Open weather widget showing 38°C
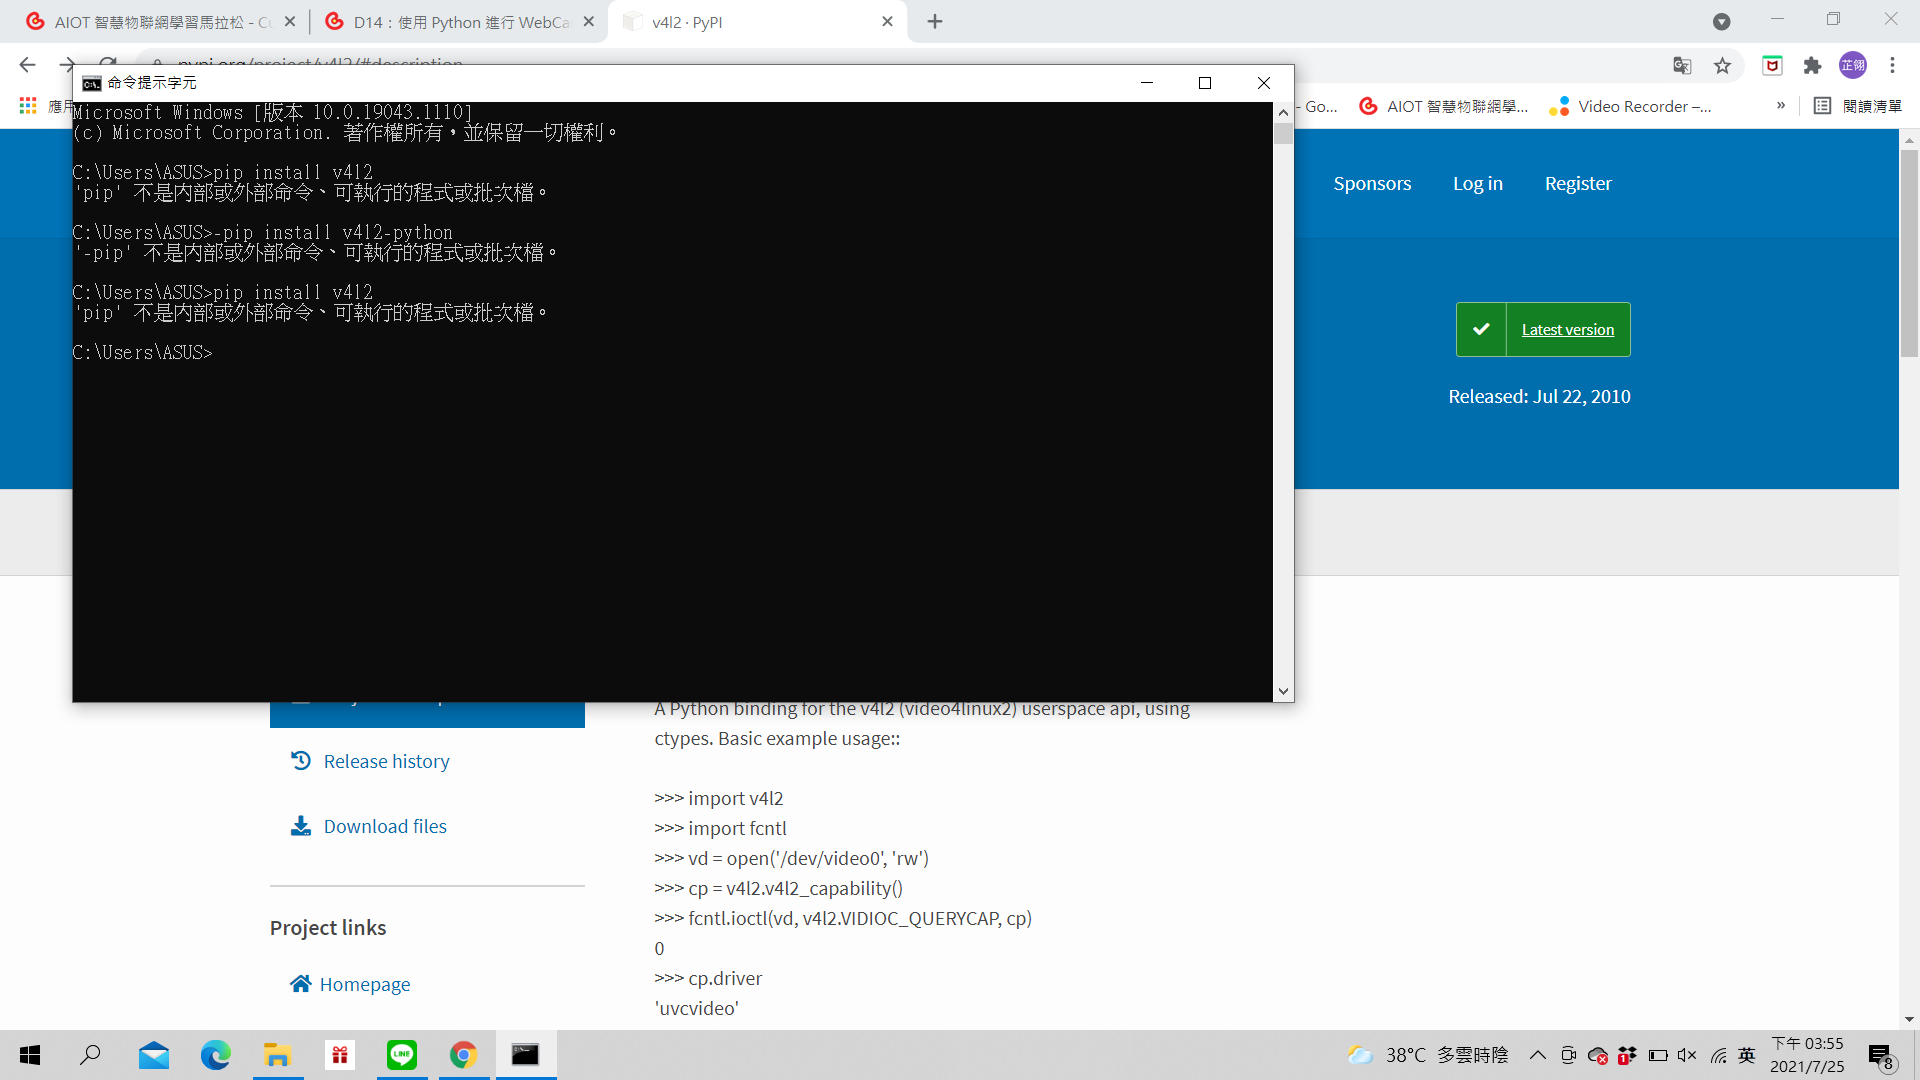This screenshot has height=1080, width=1920. pos(1428,1055)
